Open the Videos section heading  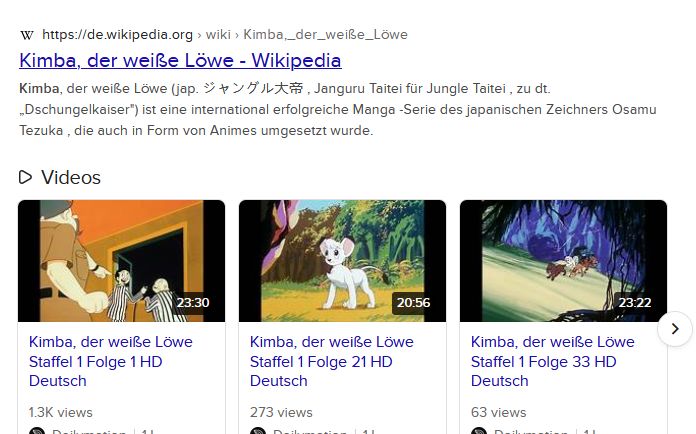71,178
